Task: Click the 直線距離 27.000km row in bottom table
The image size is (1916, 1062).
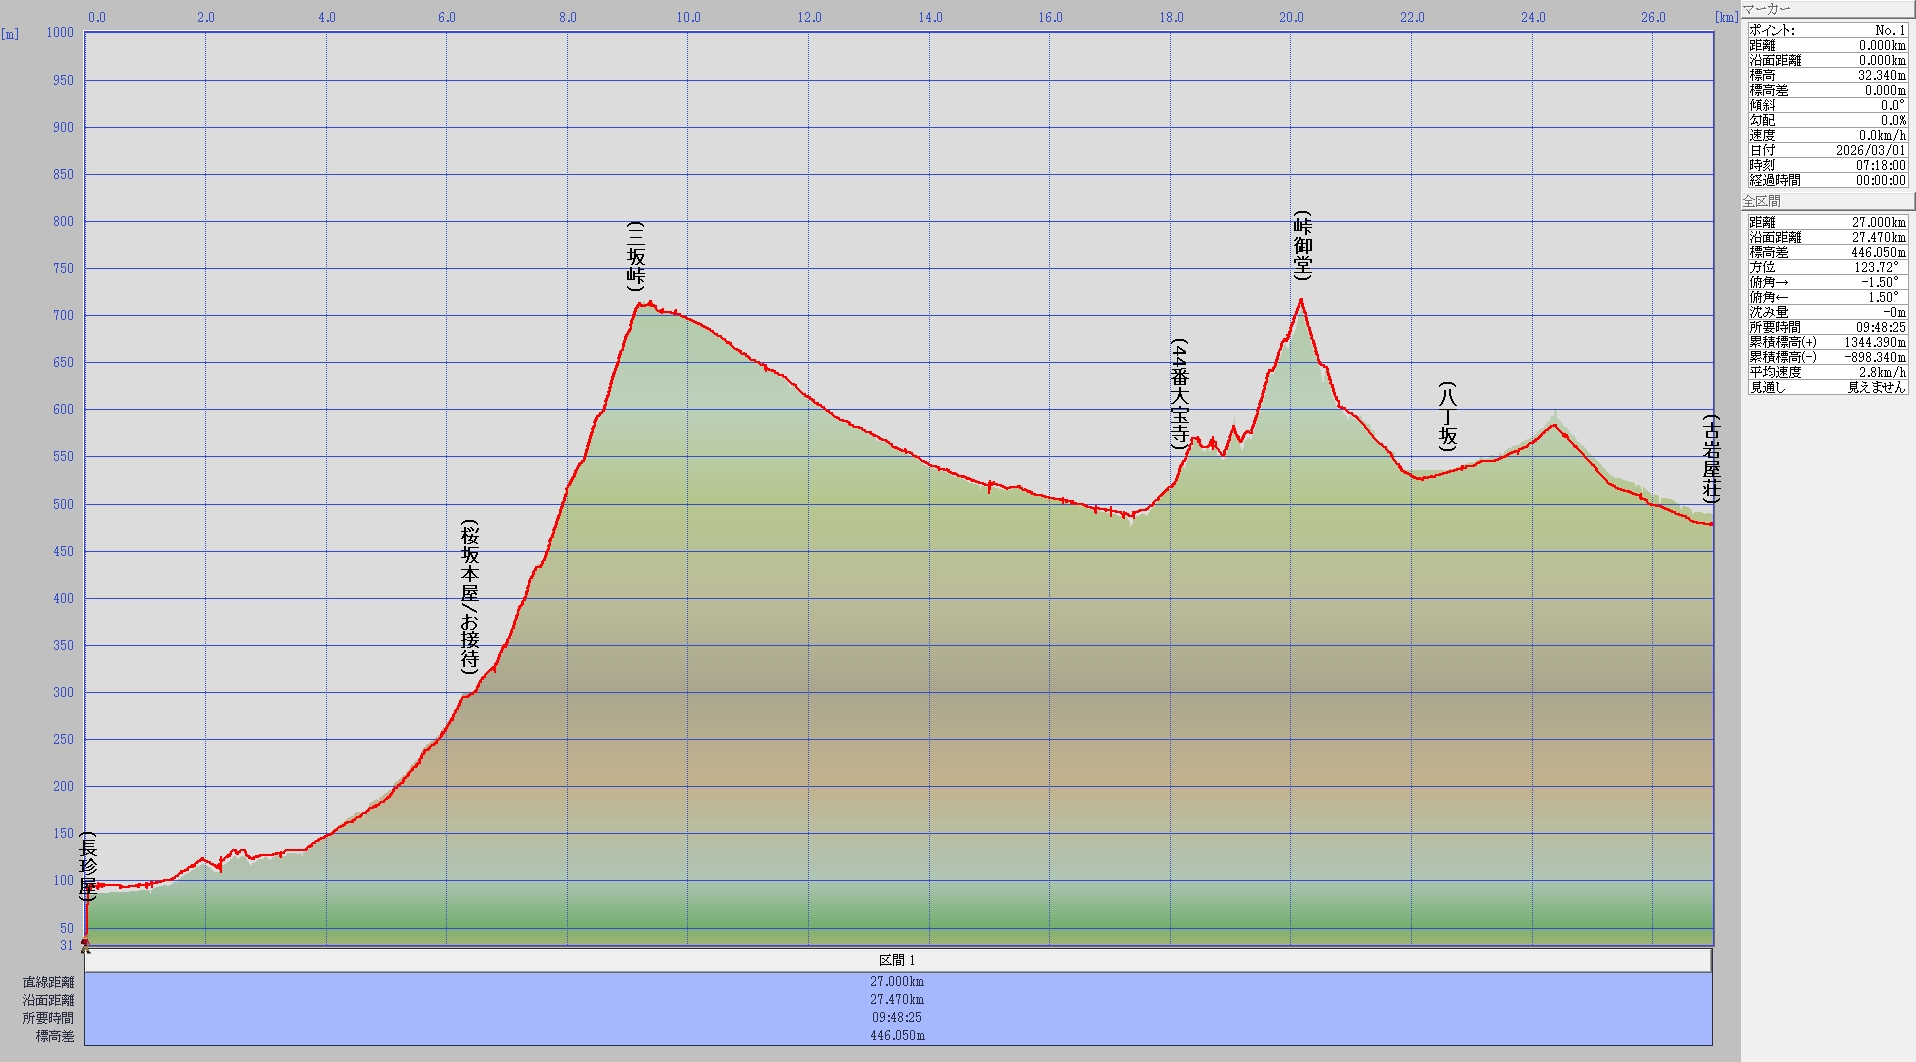Action: (x=897, y=982)
